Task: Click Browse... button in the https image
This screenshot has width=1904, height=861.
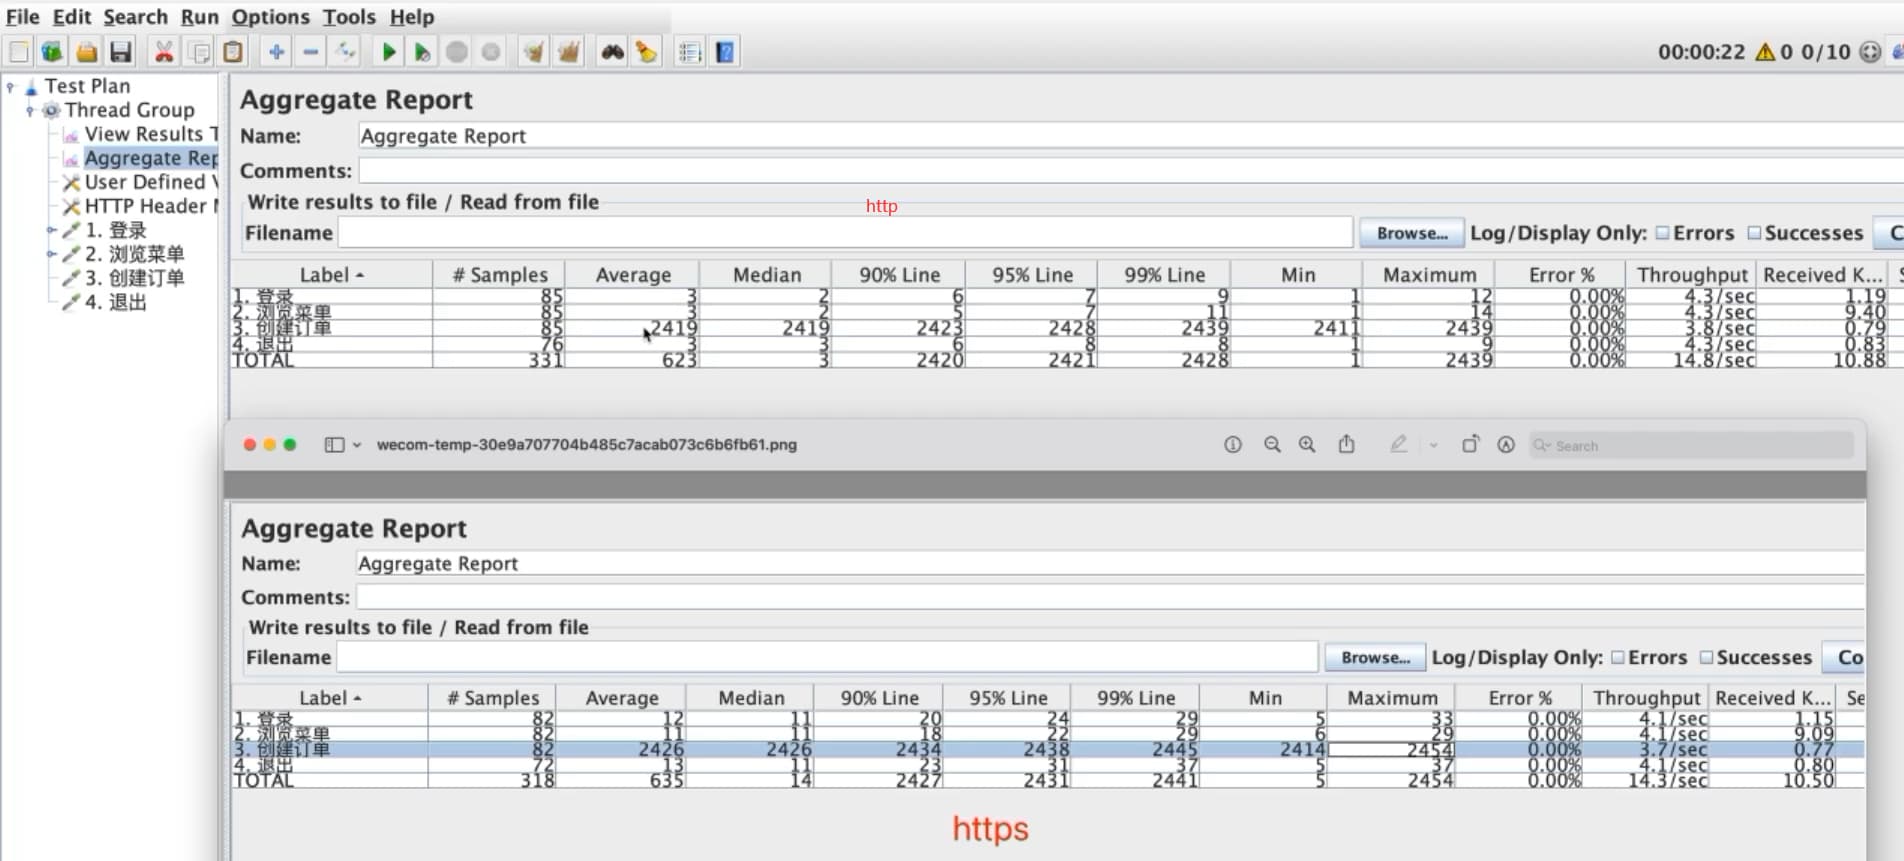Action: point(1375,657)
